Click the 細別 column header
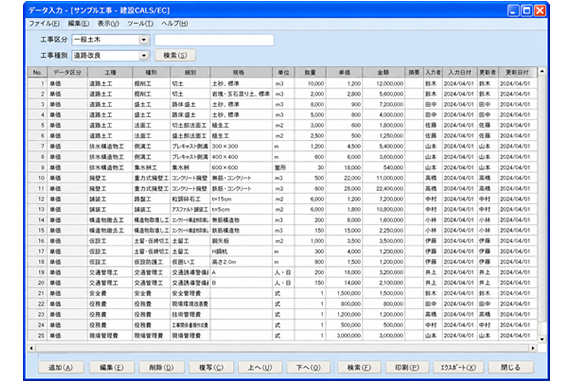This screenshot has height=382, width=573. click(190, 72)
